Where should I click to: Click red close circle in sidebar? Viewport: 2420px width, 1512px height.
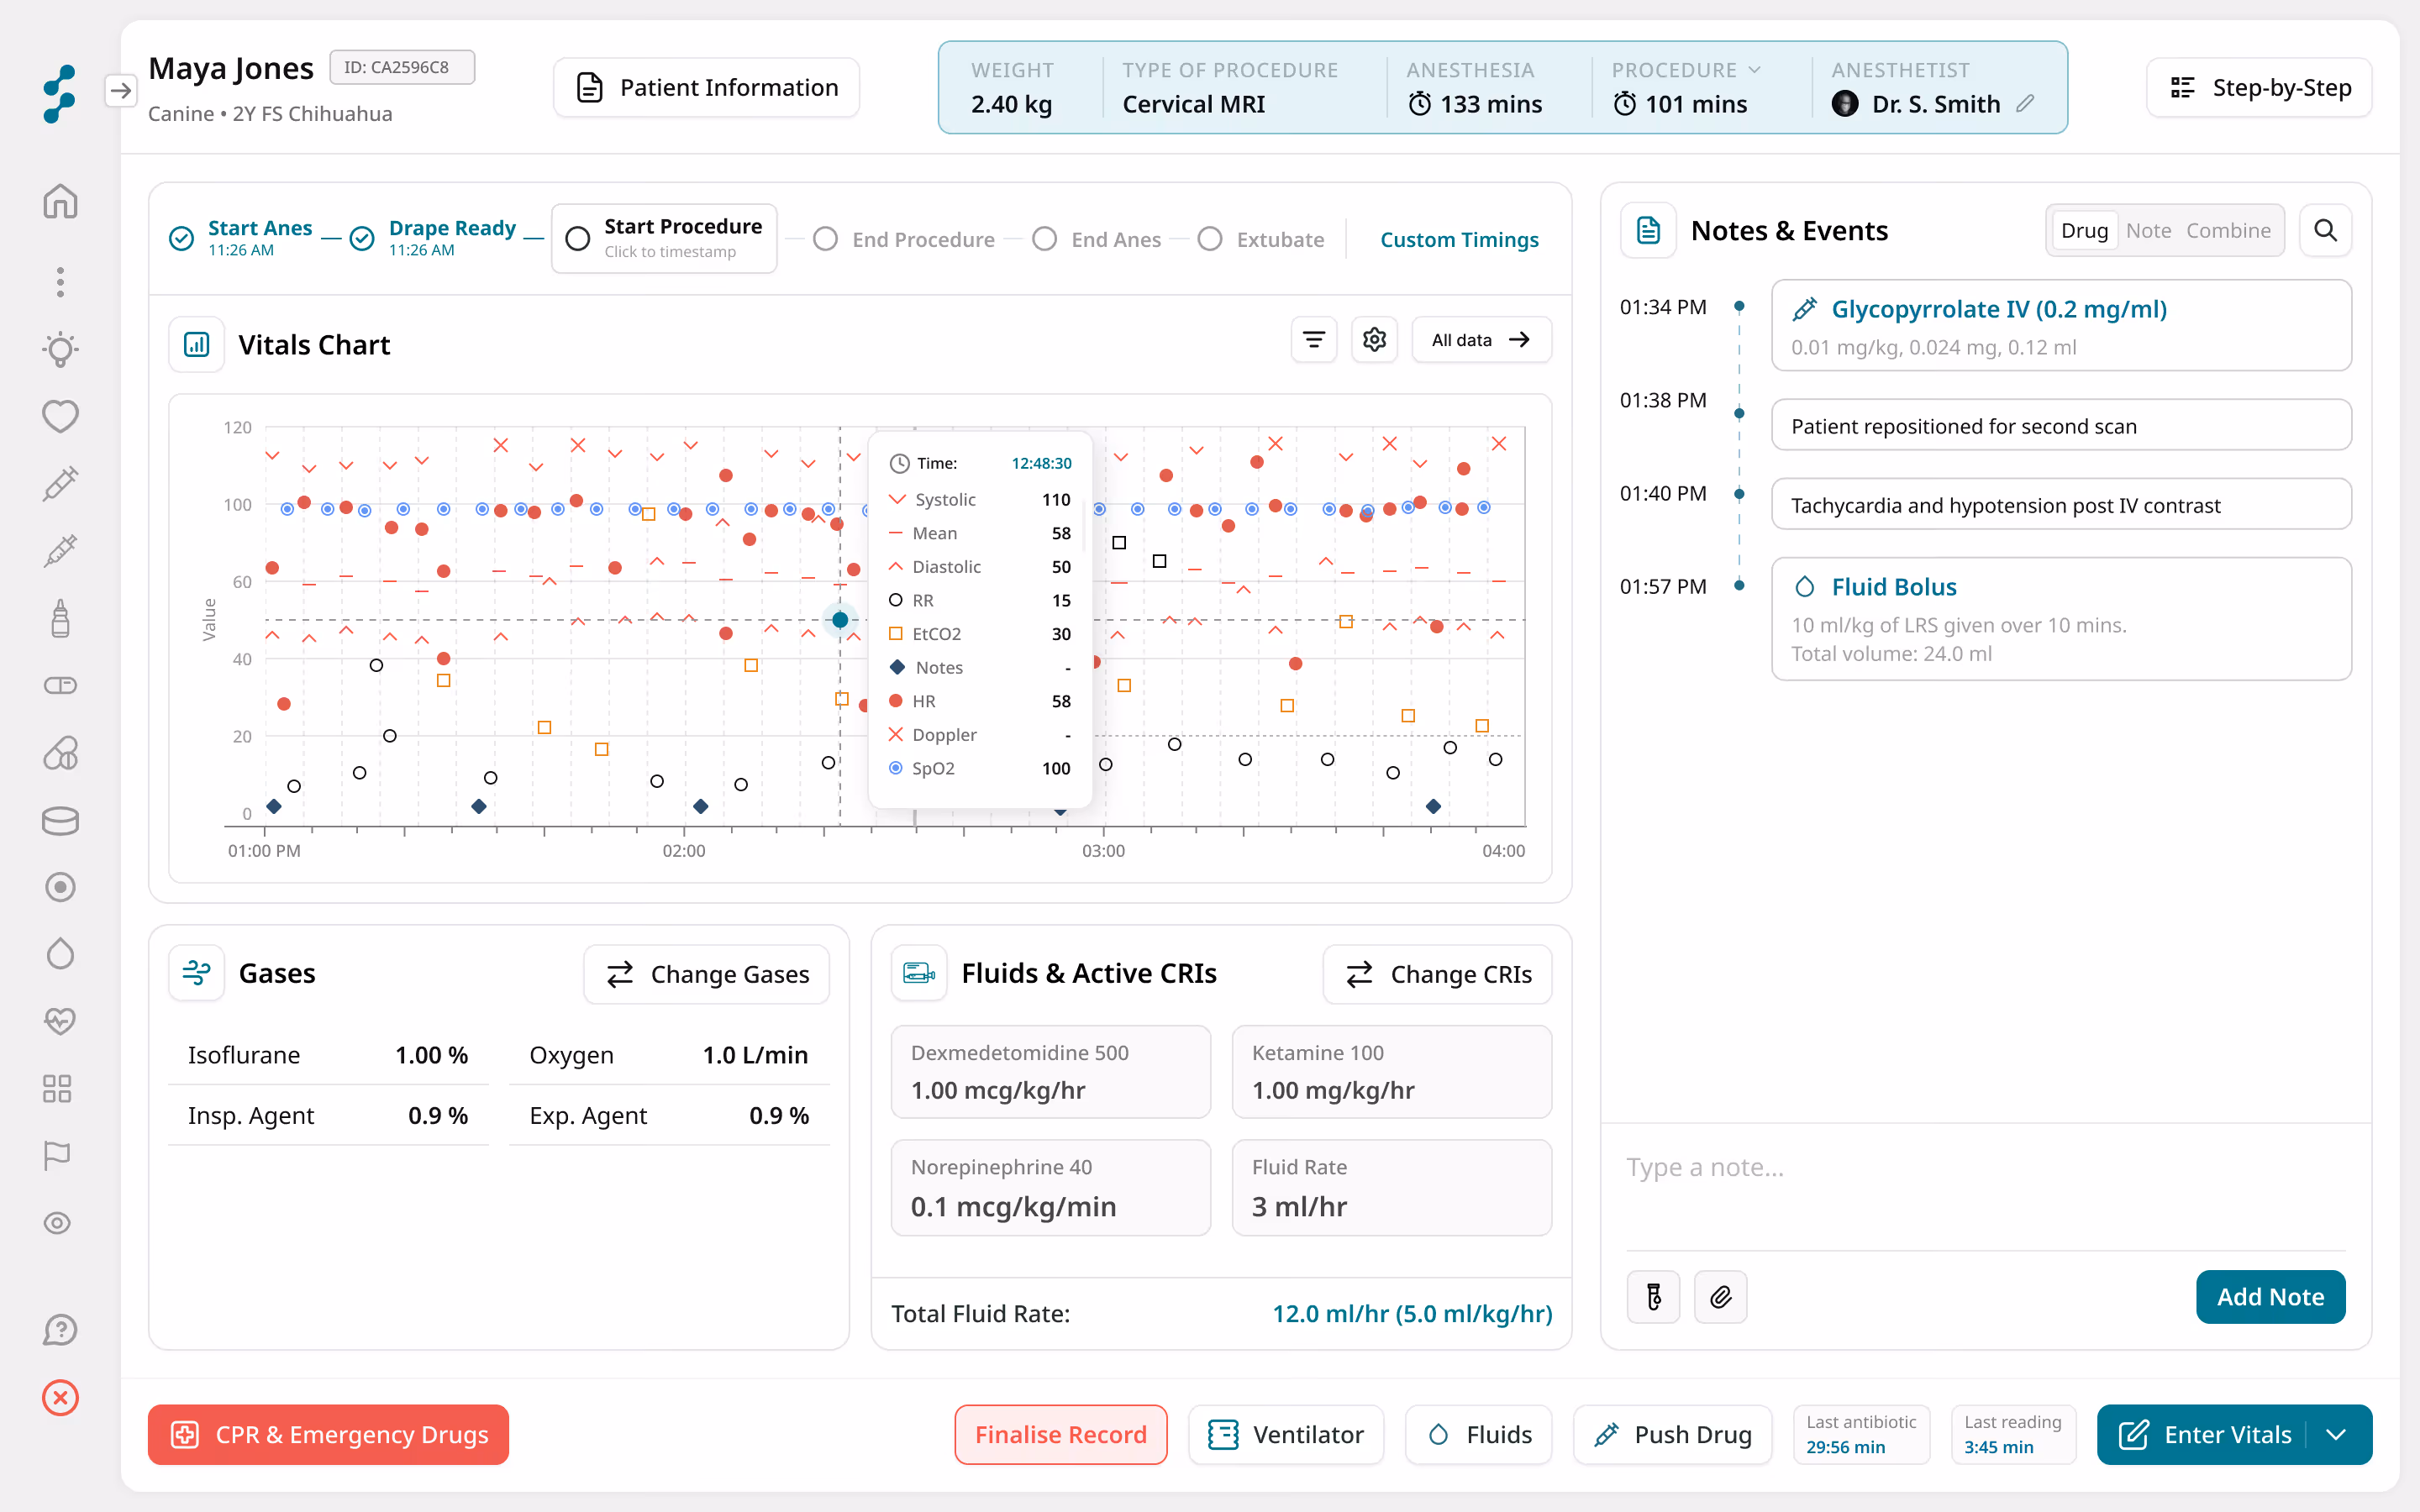click(60, 1397)
